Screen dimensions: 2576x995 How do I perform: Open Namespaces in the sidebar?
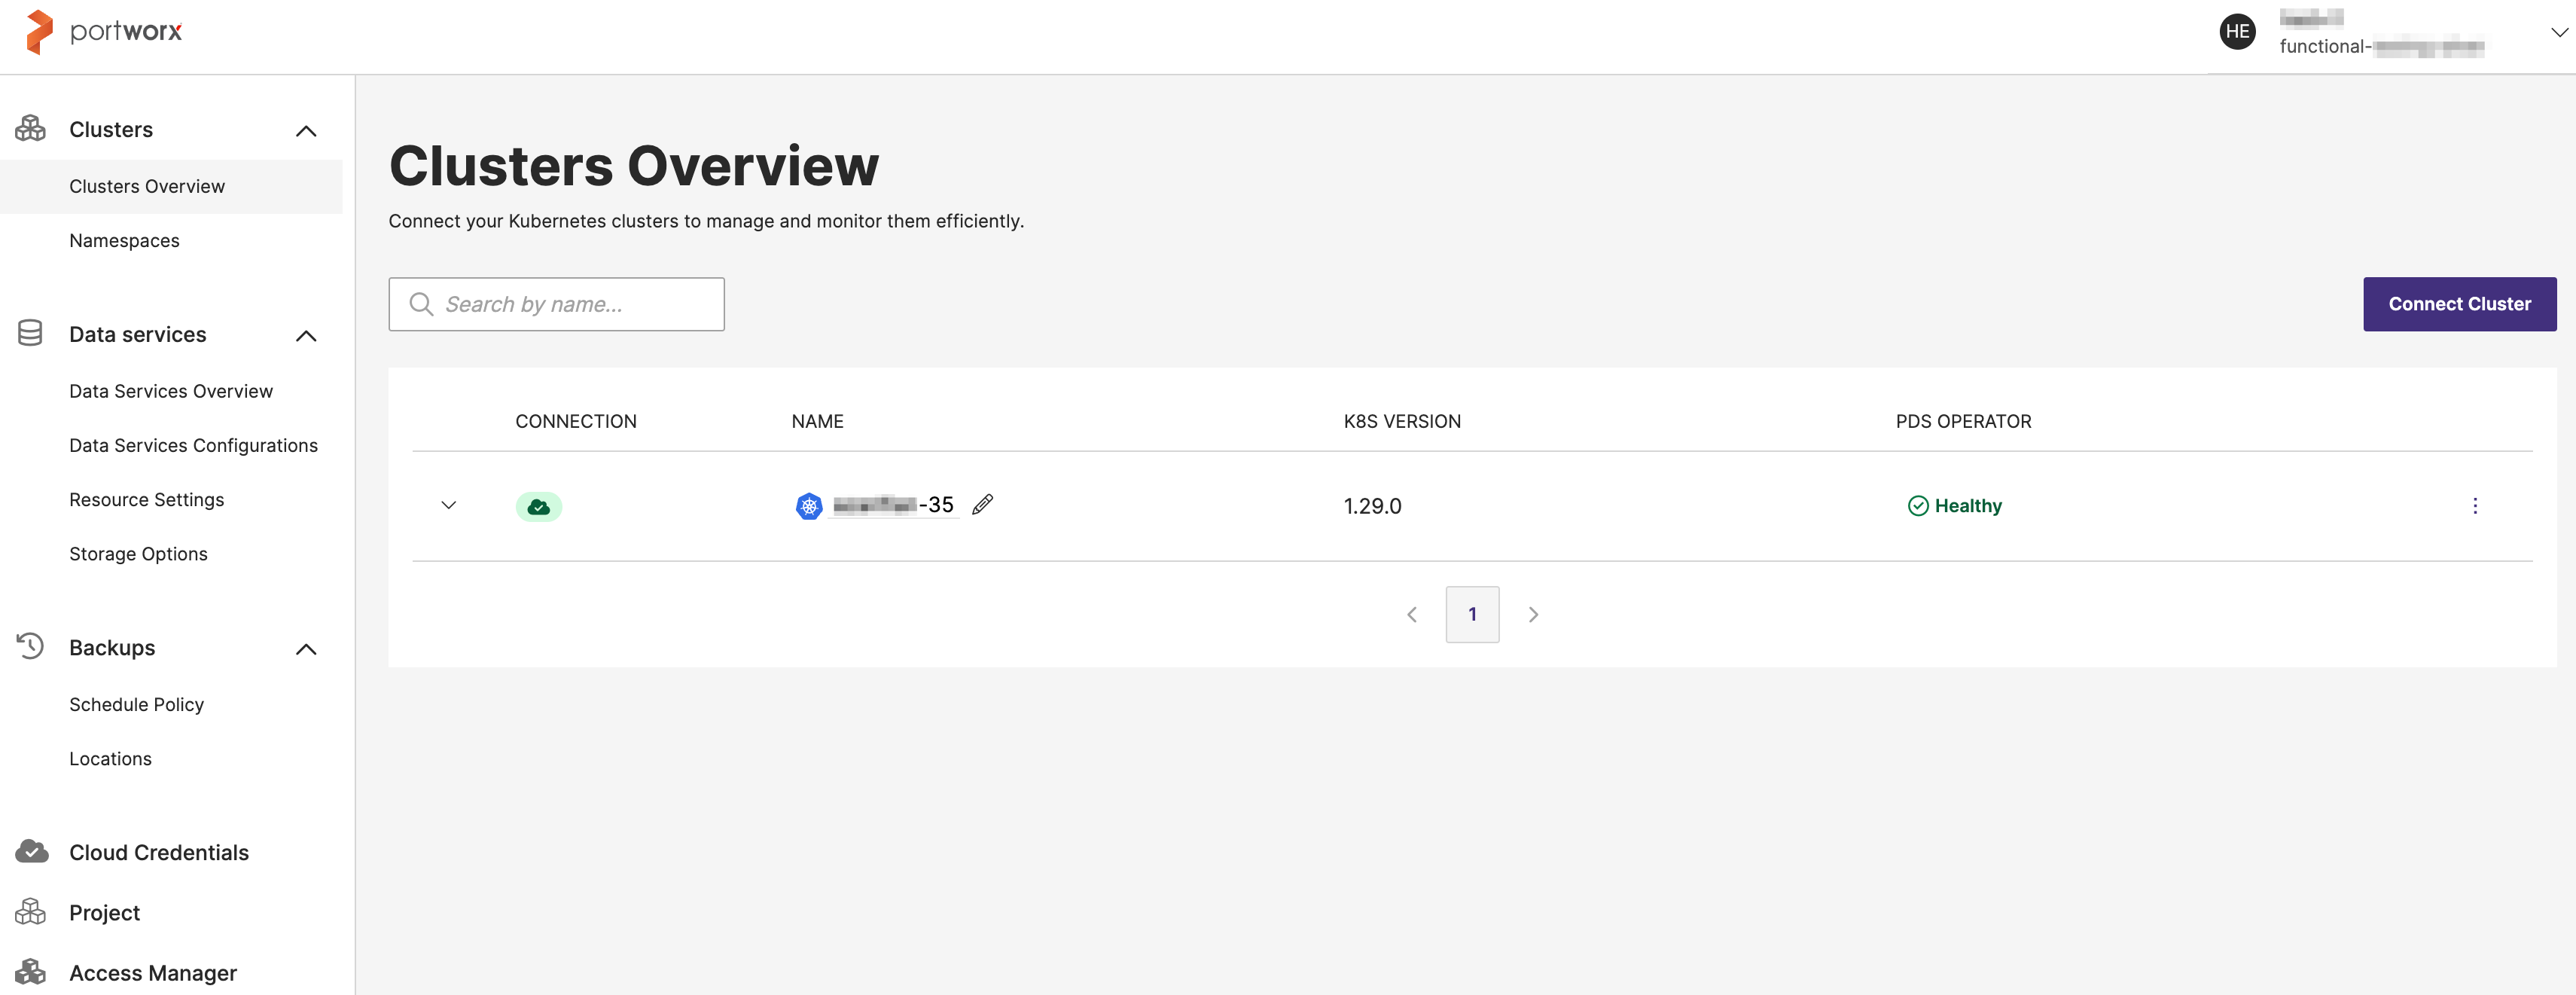pyautogui.click(x=124, y=241)
